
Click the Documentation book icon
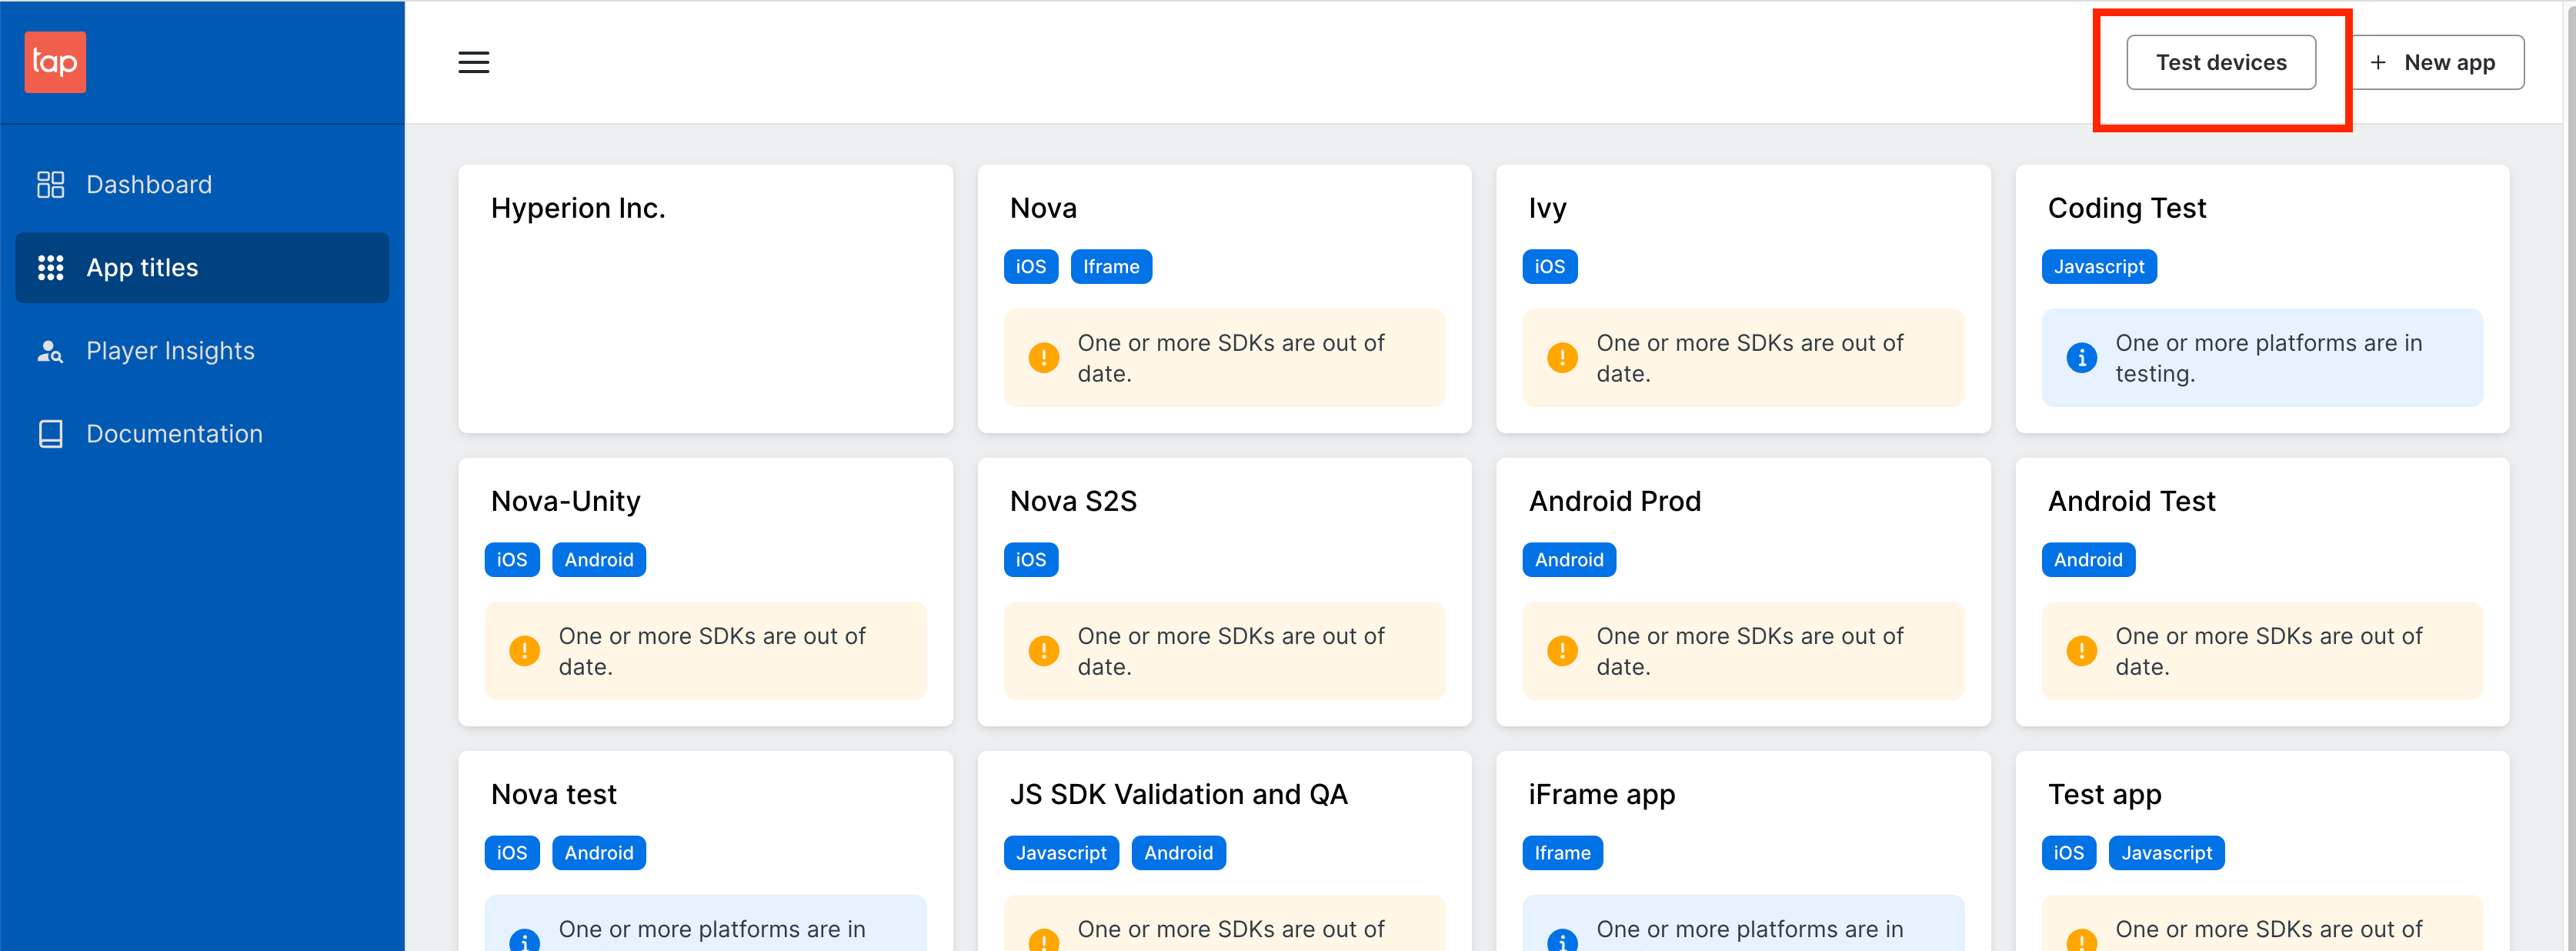pos(51,434)
